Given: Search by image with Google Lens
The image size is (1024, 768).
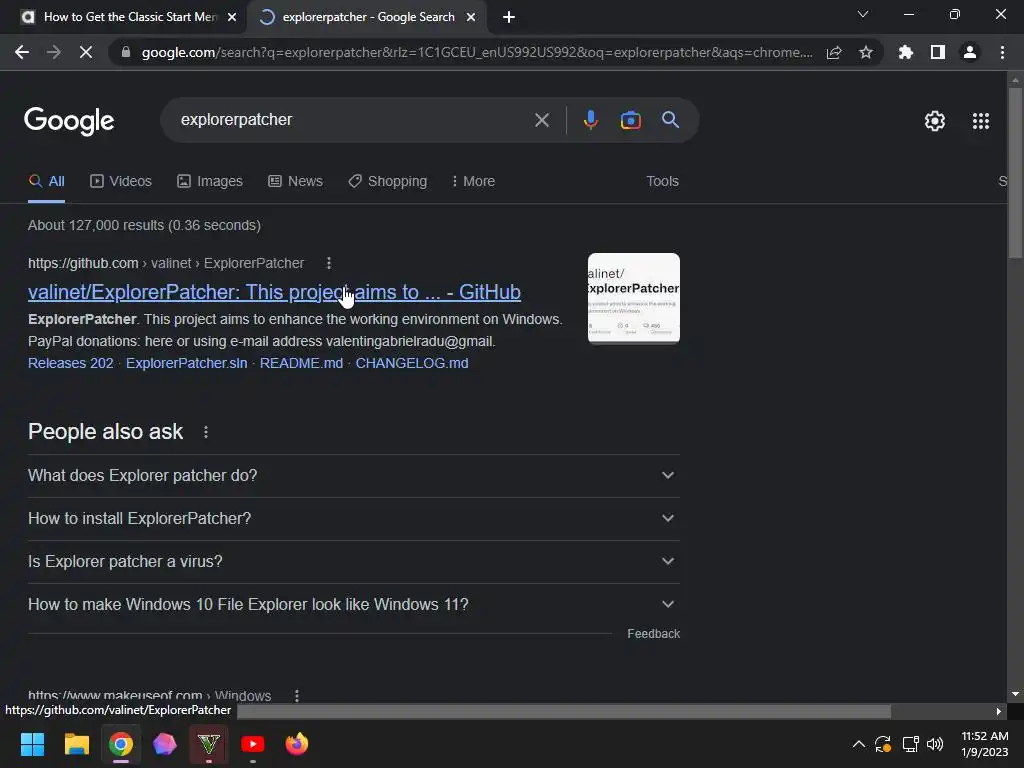Looking at the screenshot, I should click(x=630, y=120).
